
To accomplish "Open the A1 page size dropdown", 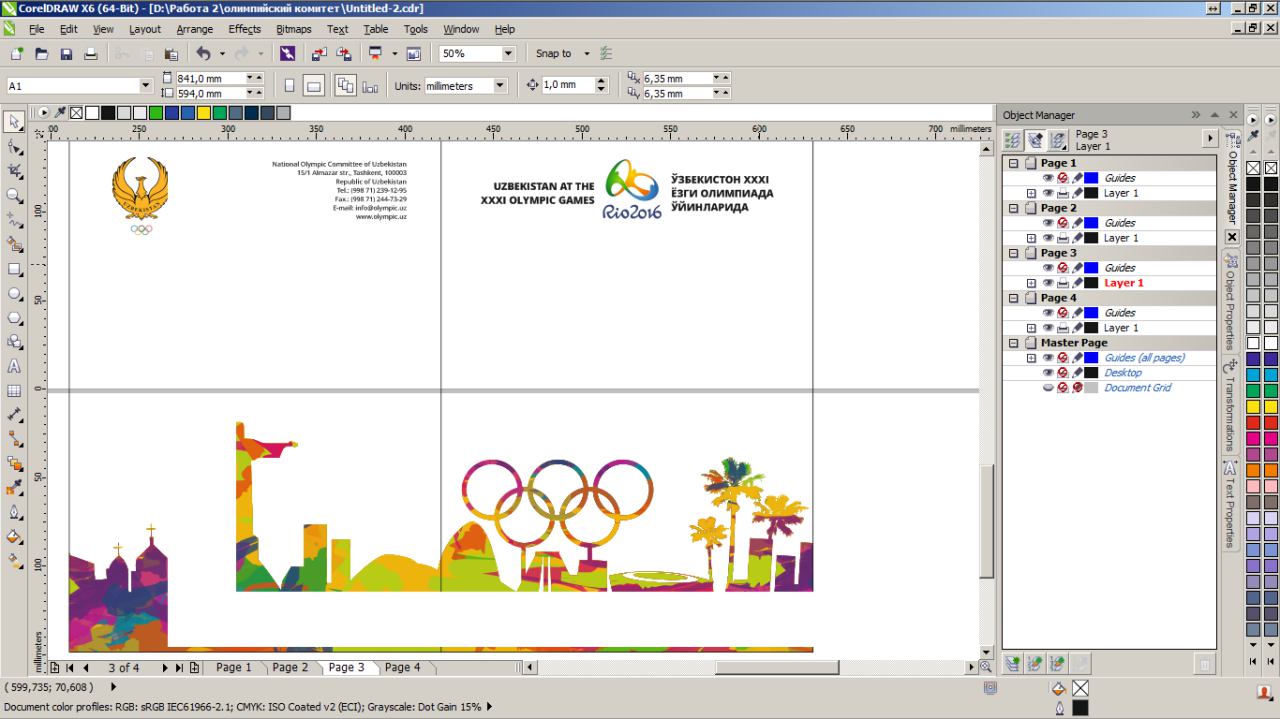I will 146,86.
